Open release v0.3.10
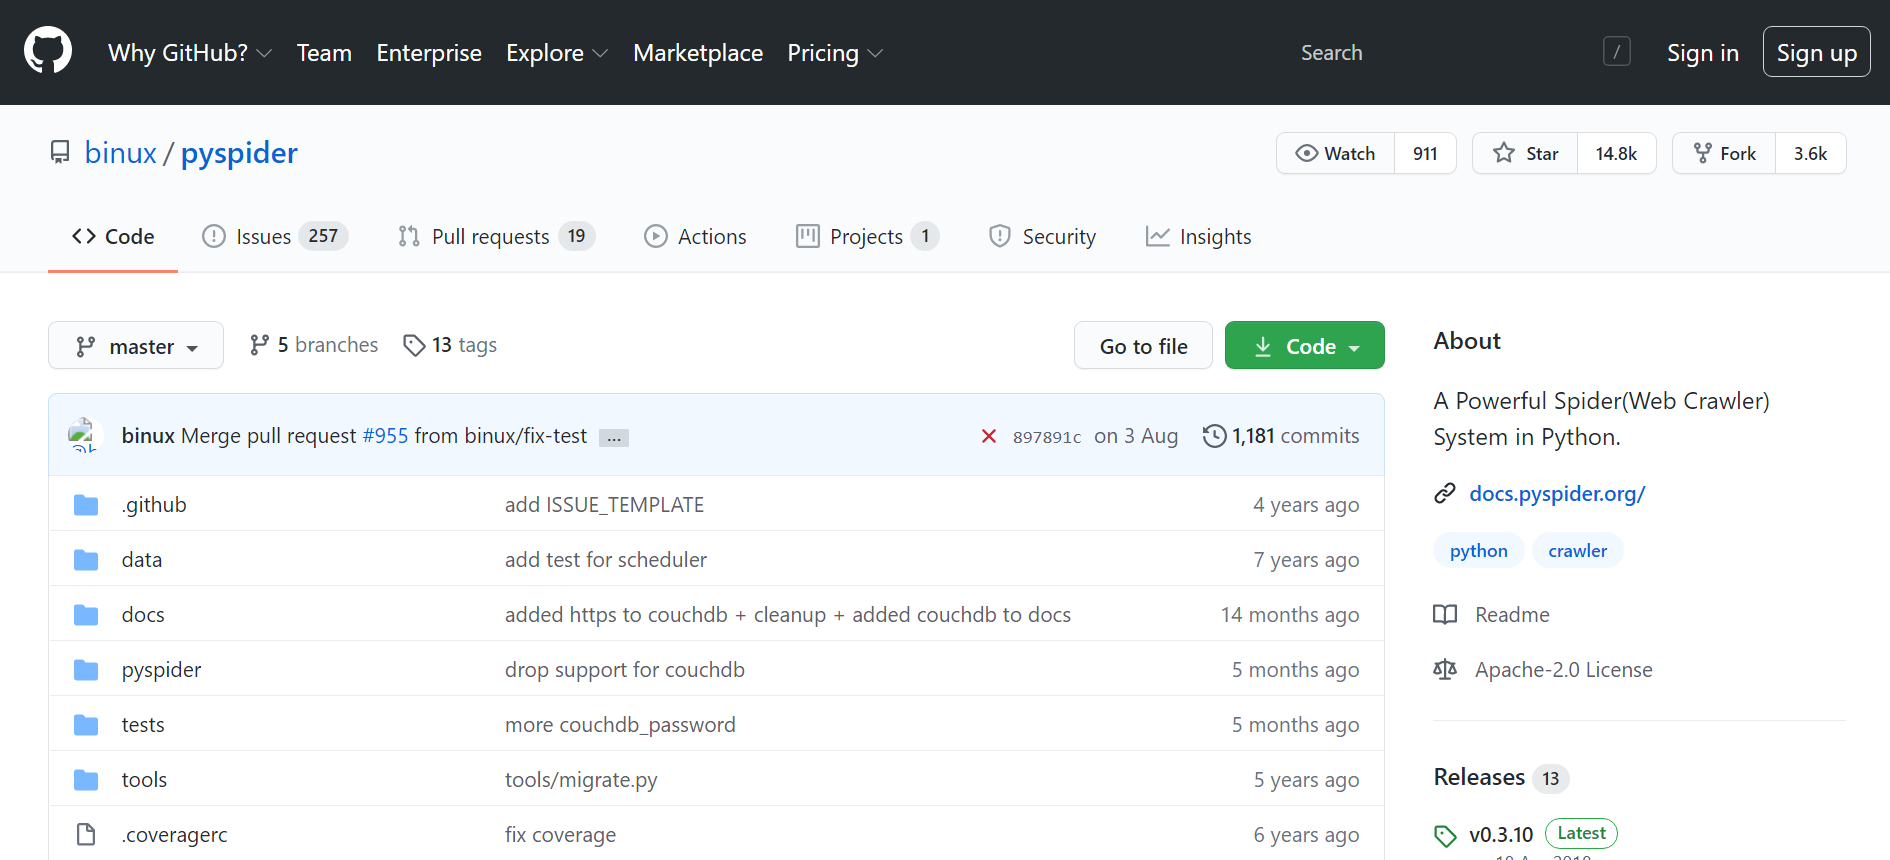 click(x=1501, y=834)
